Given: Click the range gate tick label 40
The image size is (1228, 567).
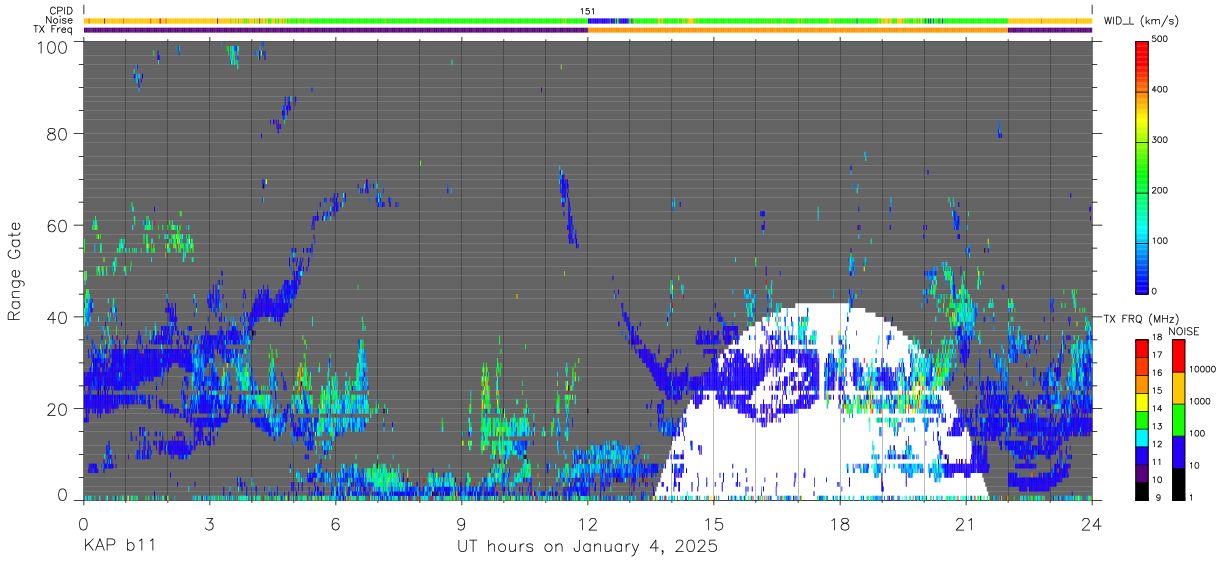Looking at the screenshot, I should [58, 317].
